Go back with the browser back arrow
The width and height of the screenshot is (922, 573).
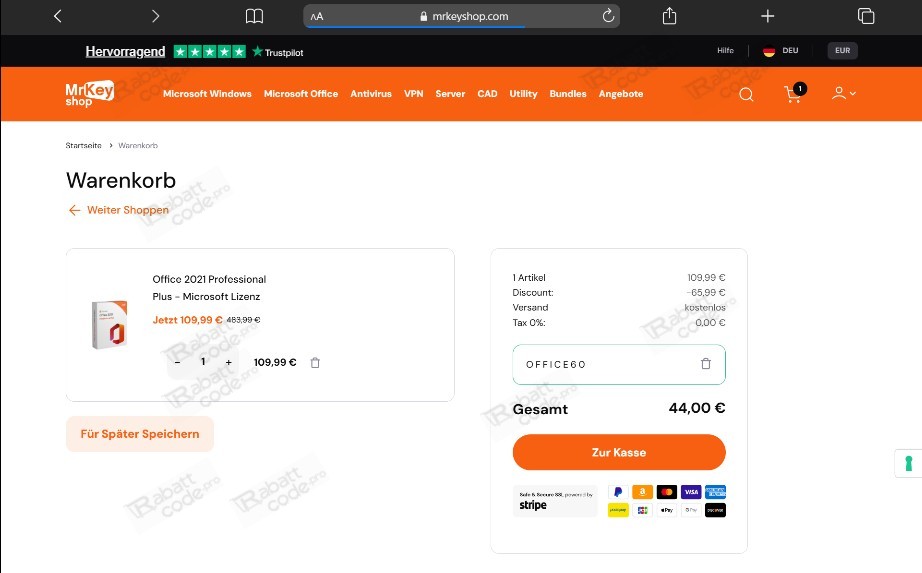(58, 16)
